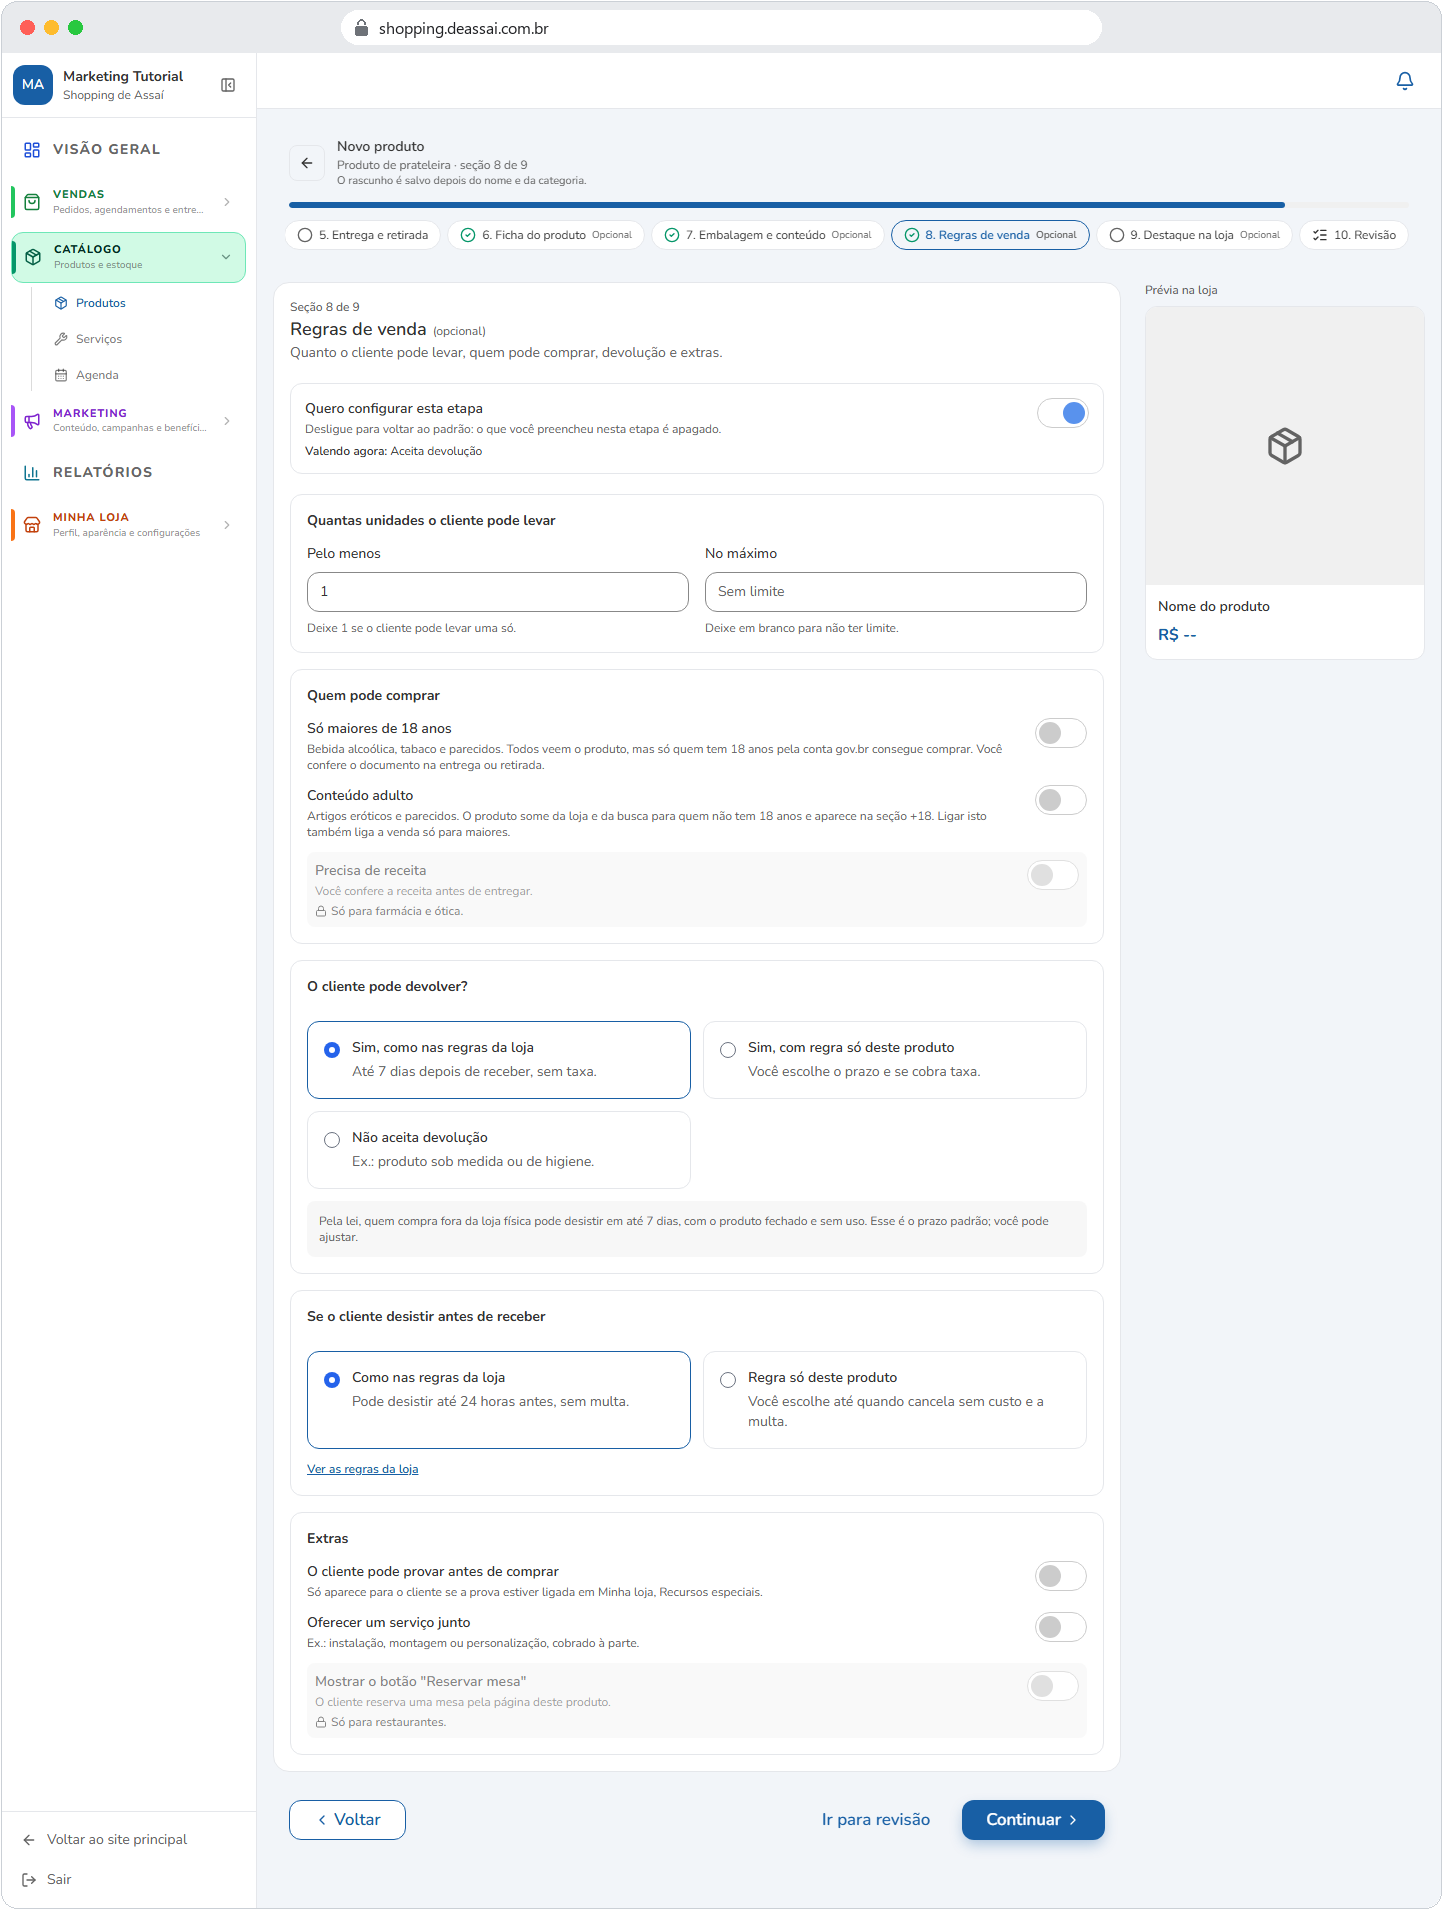Select Regra só deste produto for cancellation
This screenshot has height=1909, width=1442.
[895, 1400]
